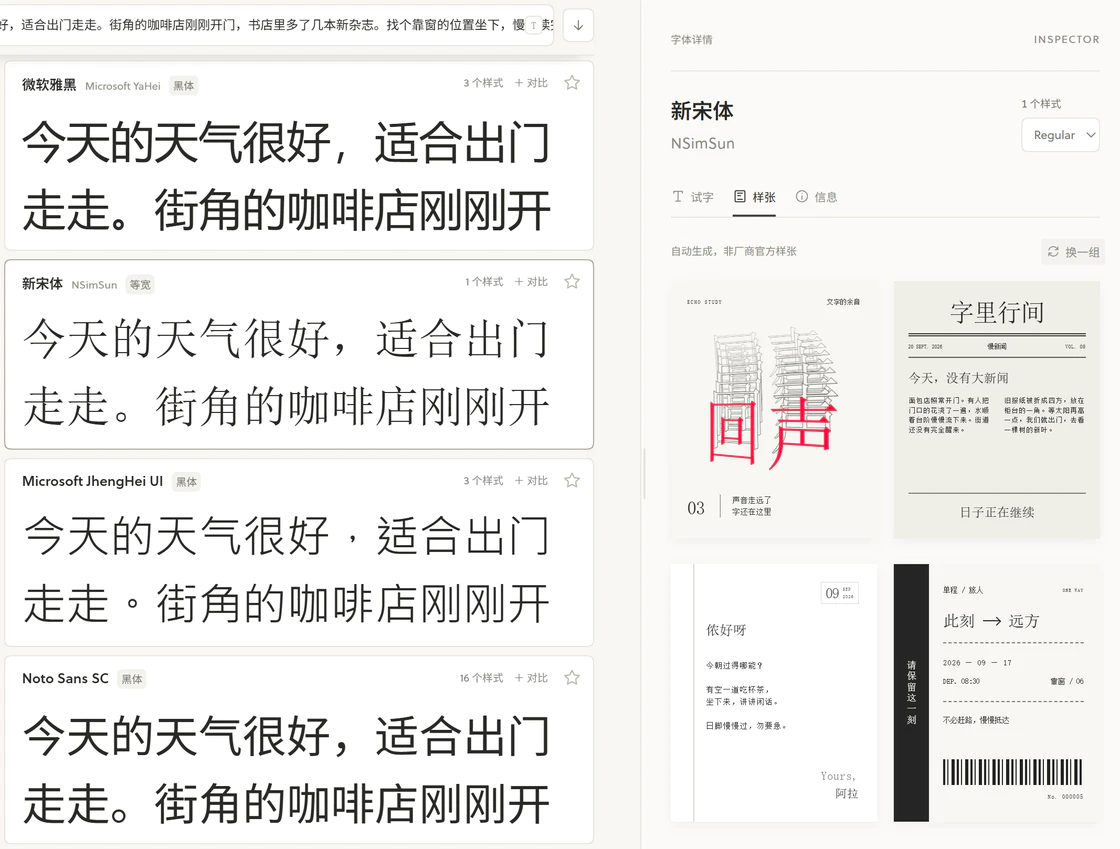Click the 自动生成，非厂商官方样张 note
This screenshot has width=1120, height=849.
(x=734, y=251)
